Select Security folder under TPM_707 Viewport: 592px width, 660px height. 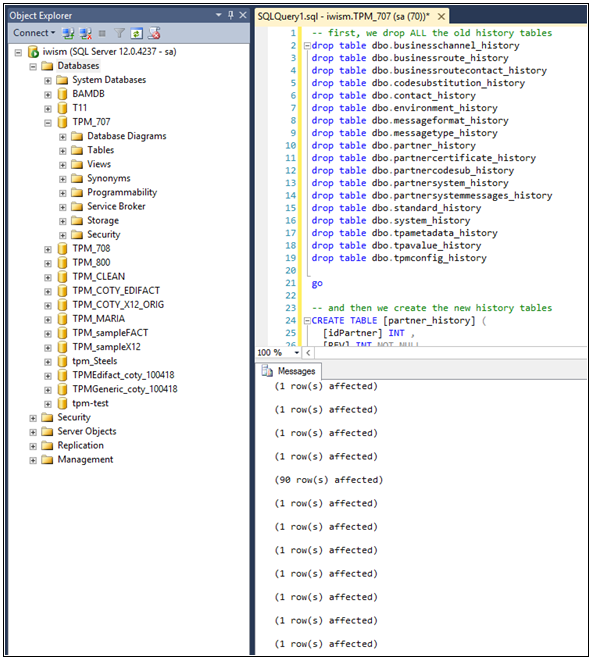click(104, 234)
